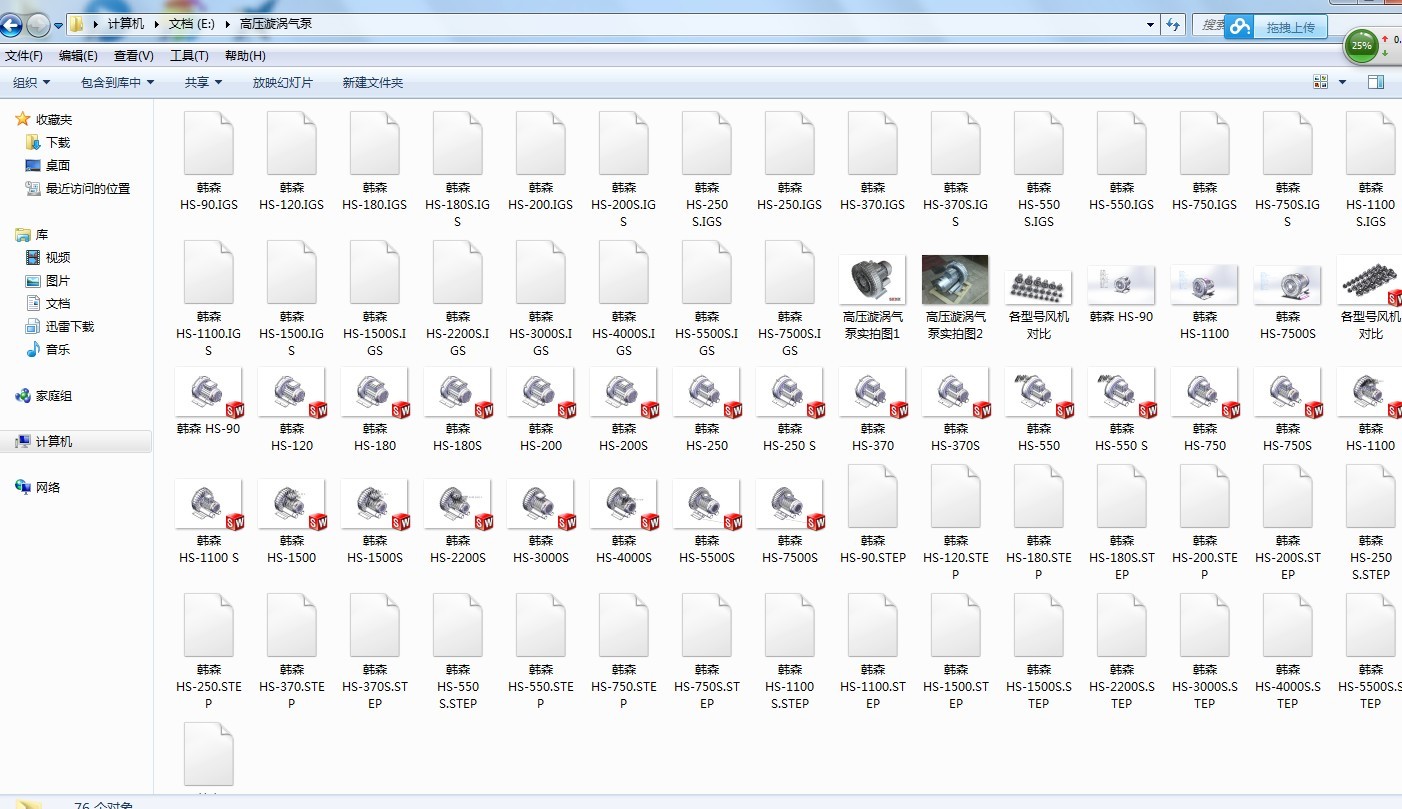Select SolidWorks part 韩森 HS-370S
Image resolution: width=1402 pixels, height=809 pixels.
point(956,410)
